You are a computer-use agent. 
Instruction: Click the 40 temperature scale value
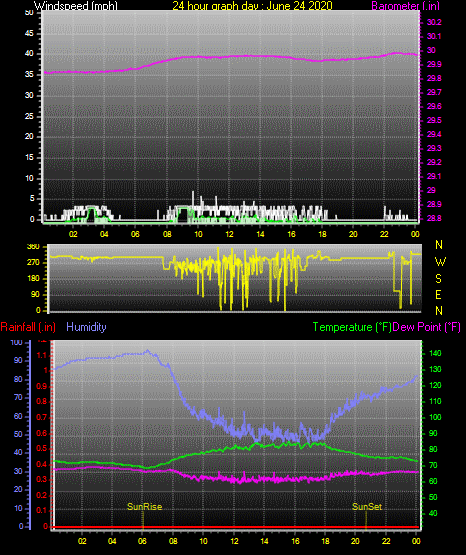pos(433,513)
